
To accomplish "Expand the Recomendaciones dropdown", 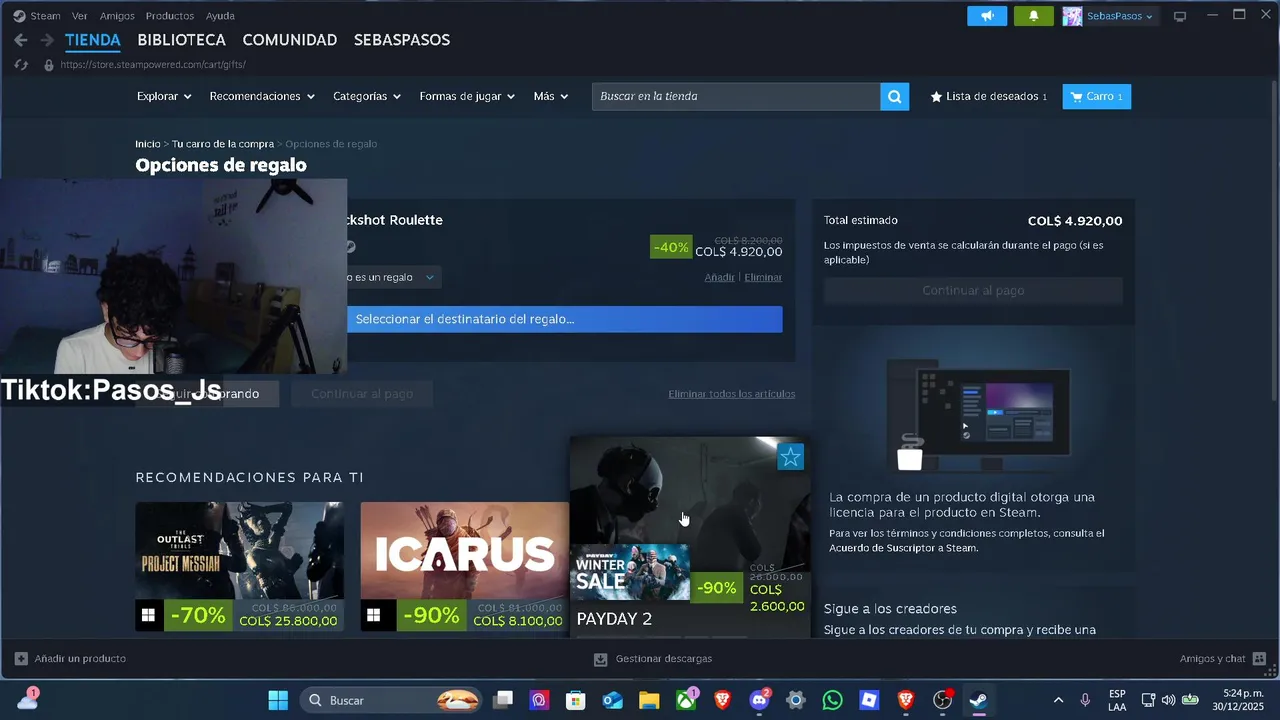I will pyautogui.click(x=262, y=97).
